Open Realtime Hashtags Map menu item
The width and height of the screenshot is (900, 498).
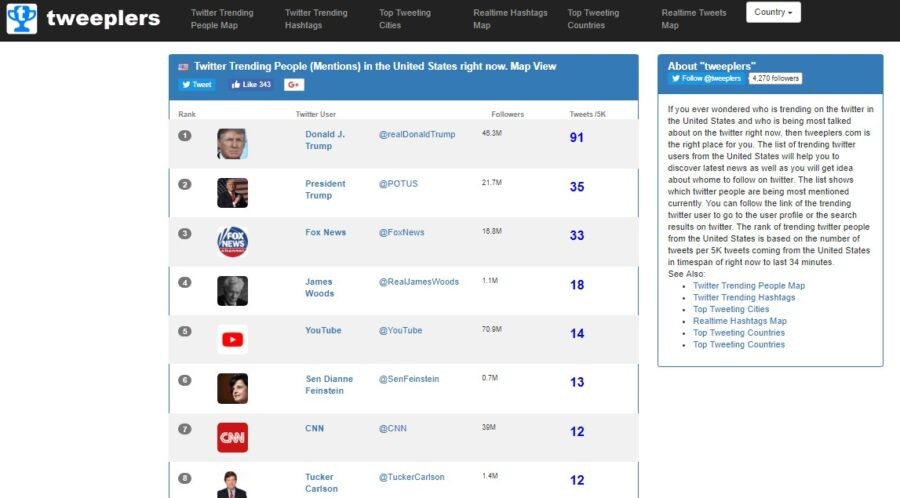point(510,19)
